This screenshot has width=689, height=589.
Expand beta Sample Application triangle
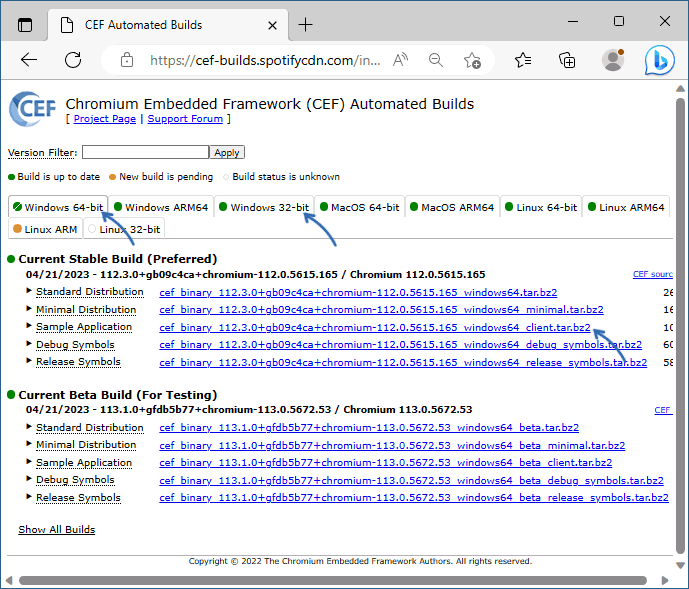29,462
